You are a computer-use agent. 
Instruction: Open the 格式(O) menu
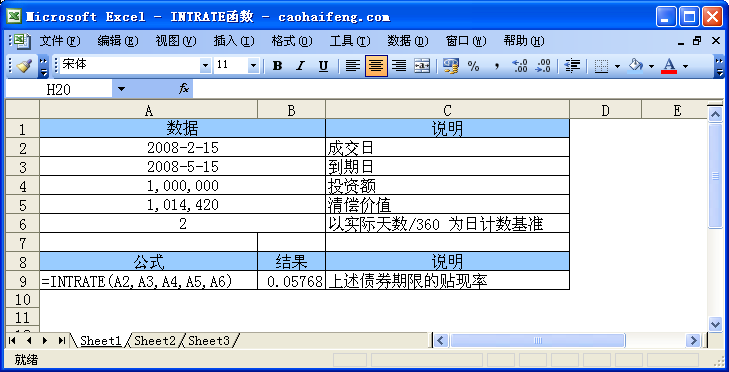(x=292, y=41)
